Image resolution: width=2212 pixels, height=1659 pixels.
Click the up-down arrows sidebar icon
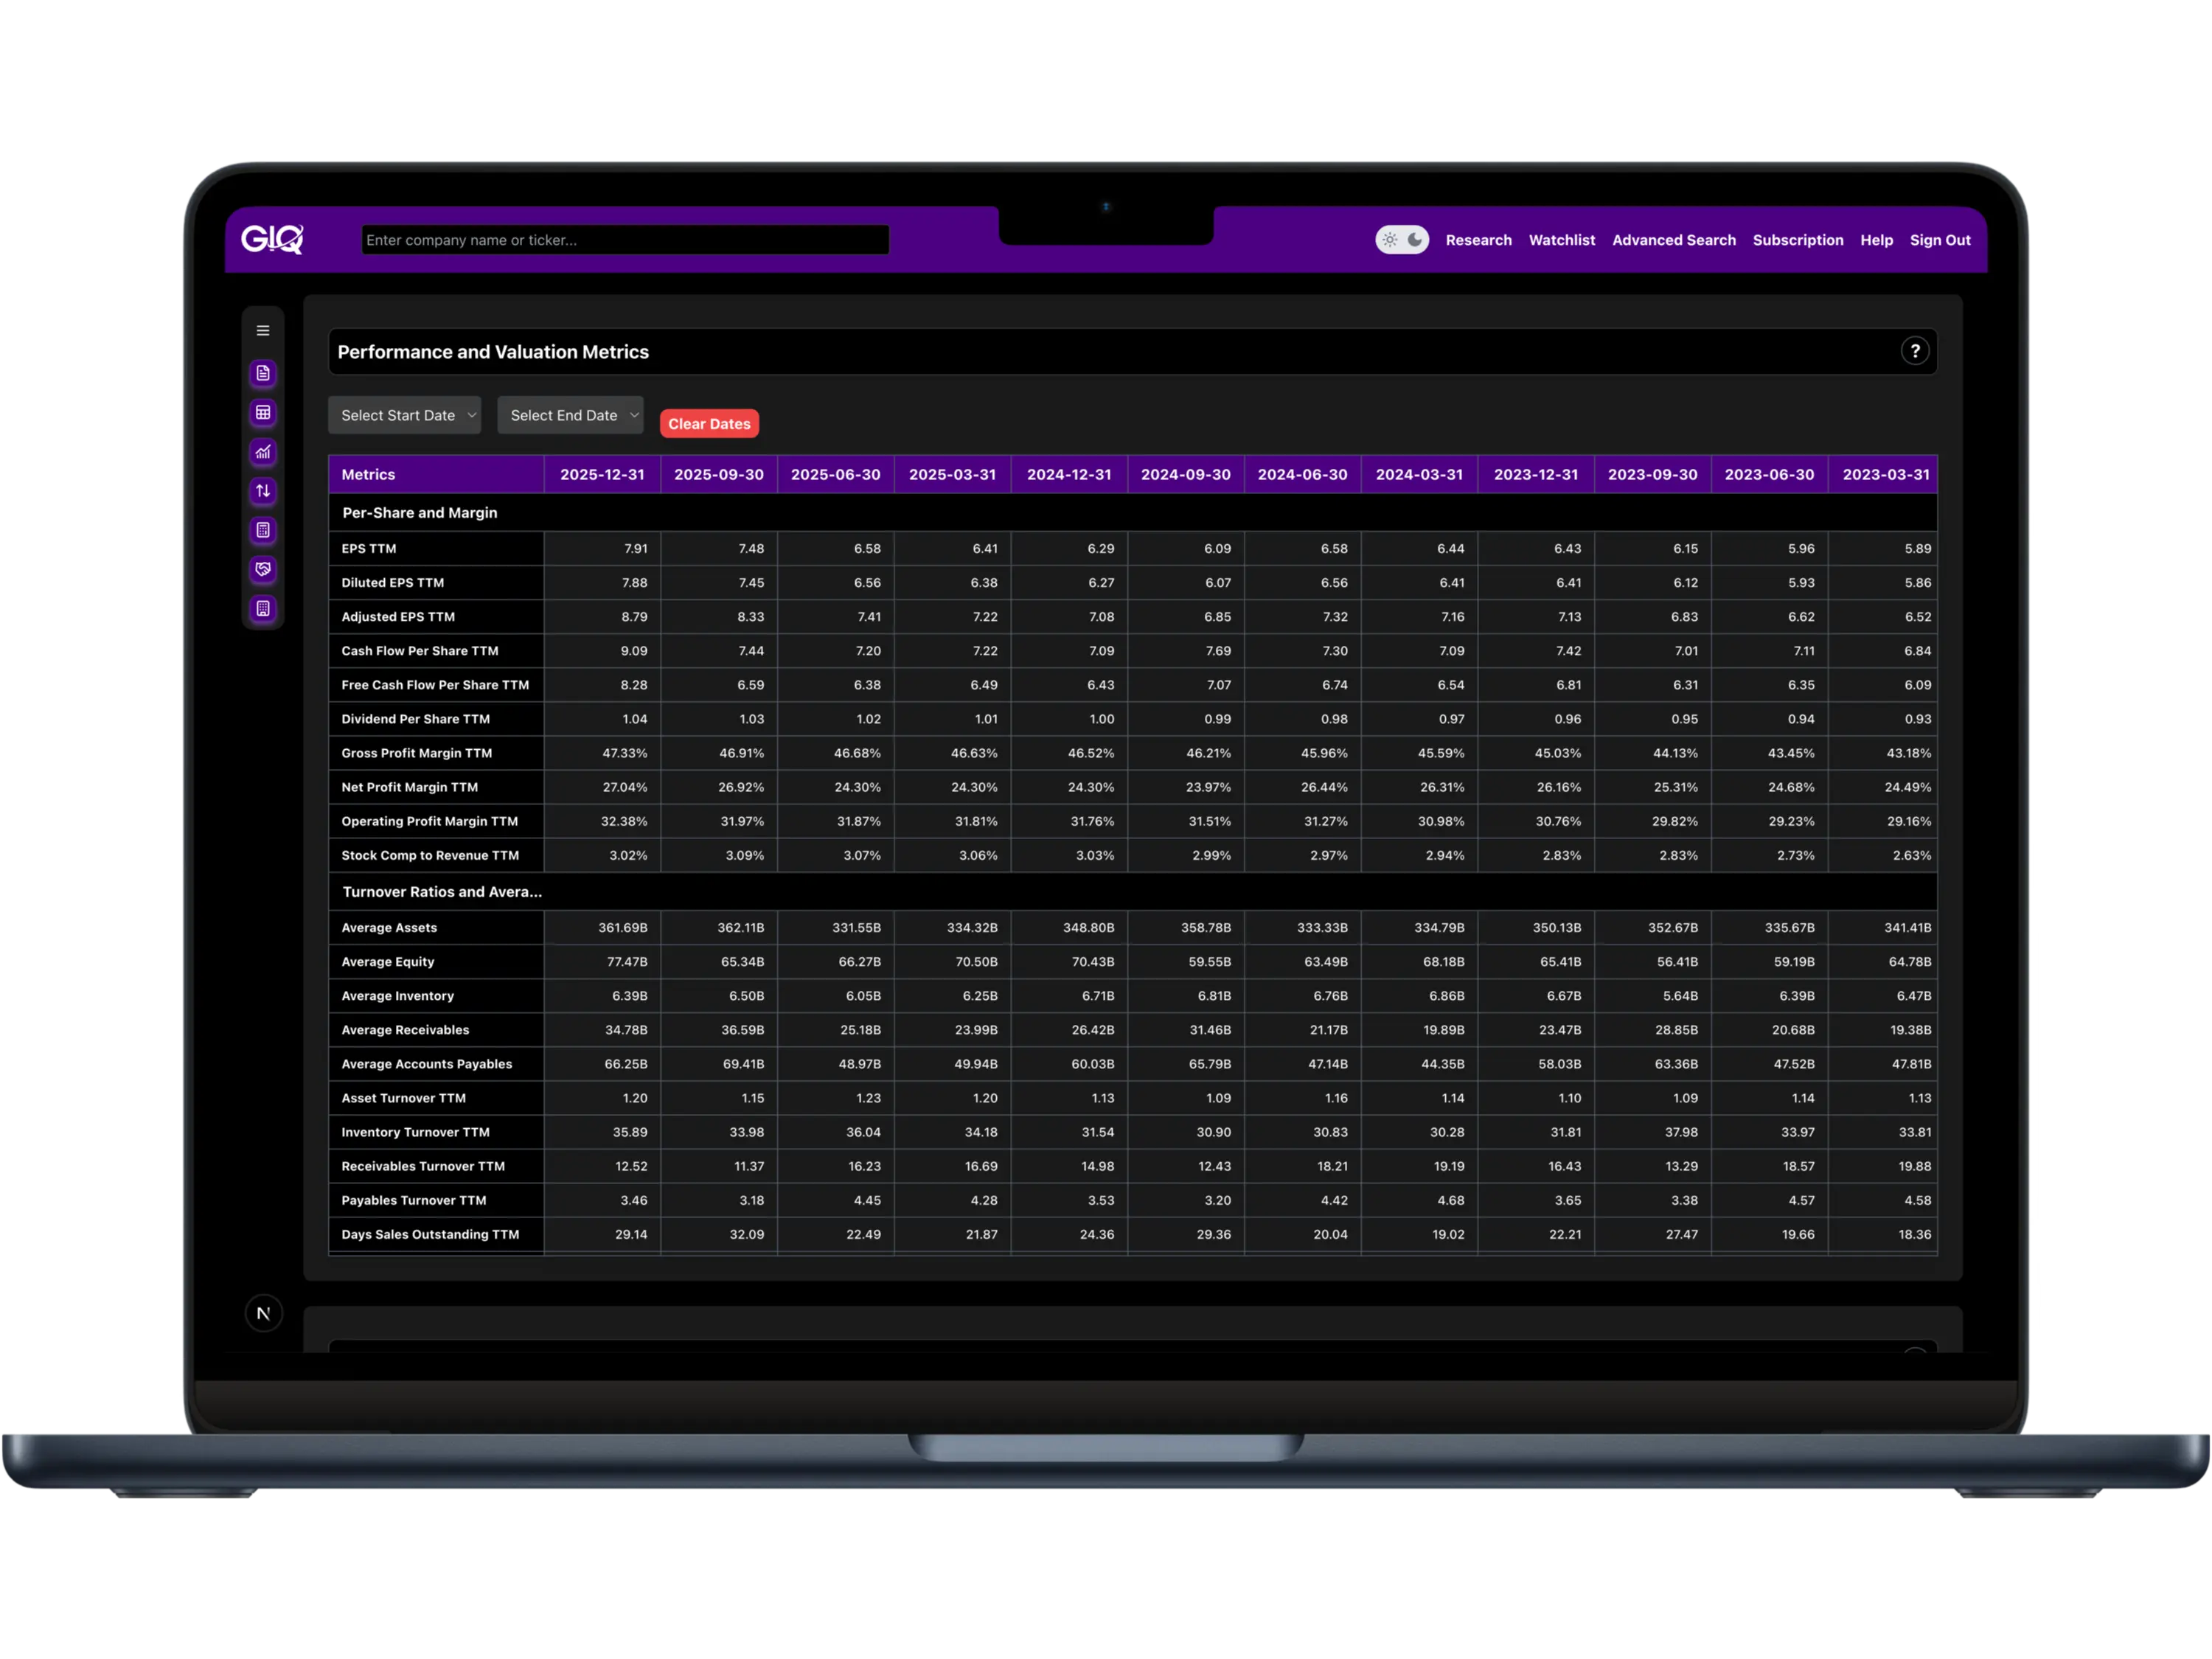263,491
